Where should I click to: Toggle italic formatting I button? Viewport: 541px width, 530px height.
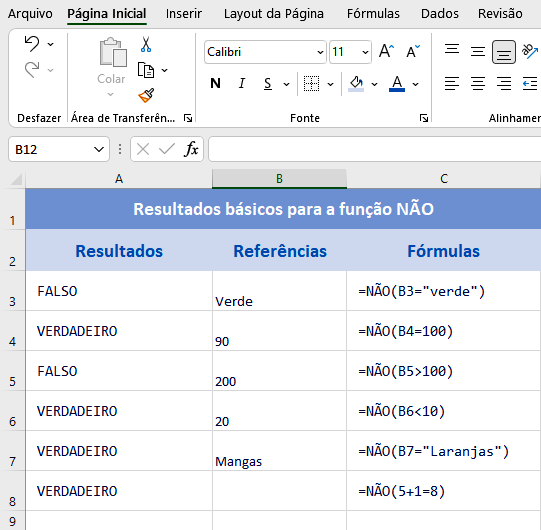coord(242,84)
